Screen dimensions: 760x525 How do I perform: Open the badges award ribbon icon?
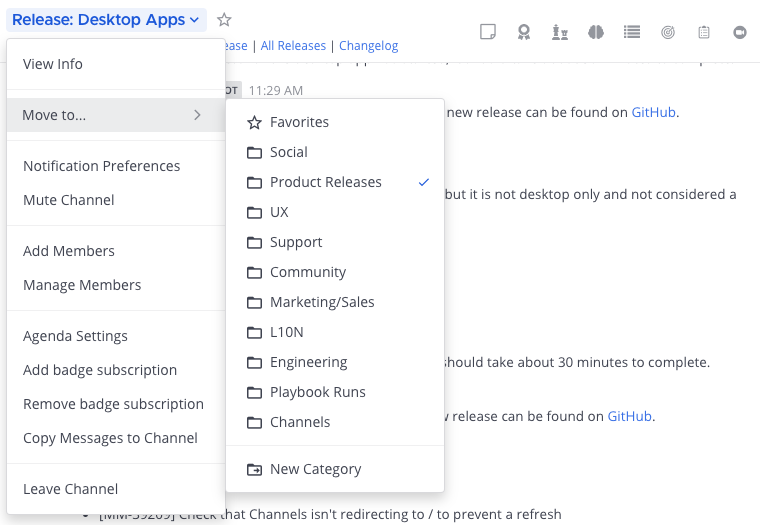[x=524, y=32]
